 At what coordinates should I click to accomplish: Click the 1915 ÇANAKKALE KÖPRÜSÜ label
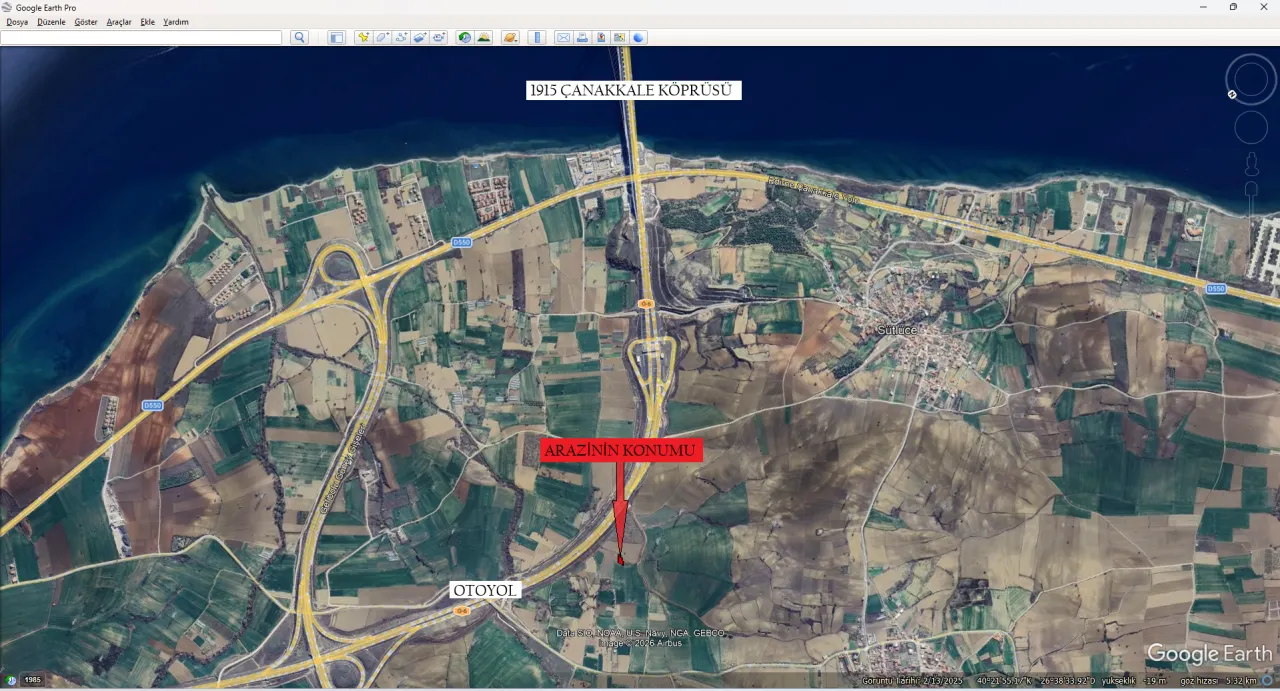[634, 90]
